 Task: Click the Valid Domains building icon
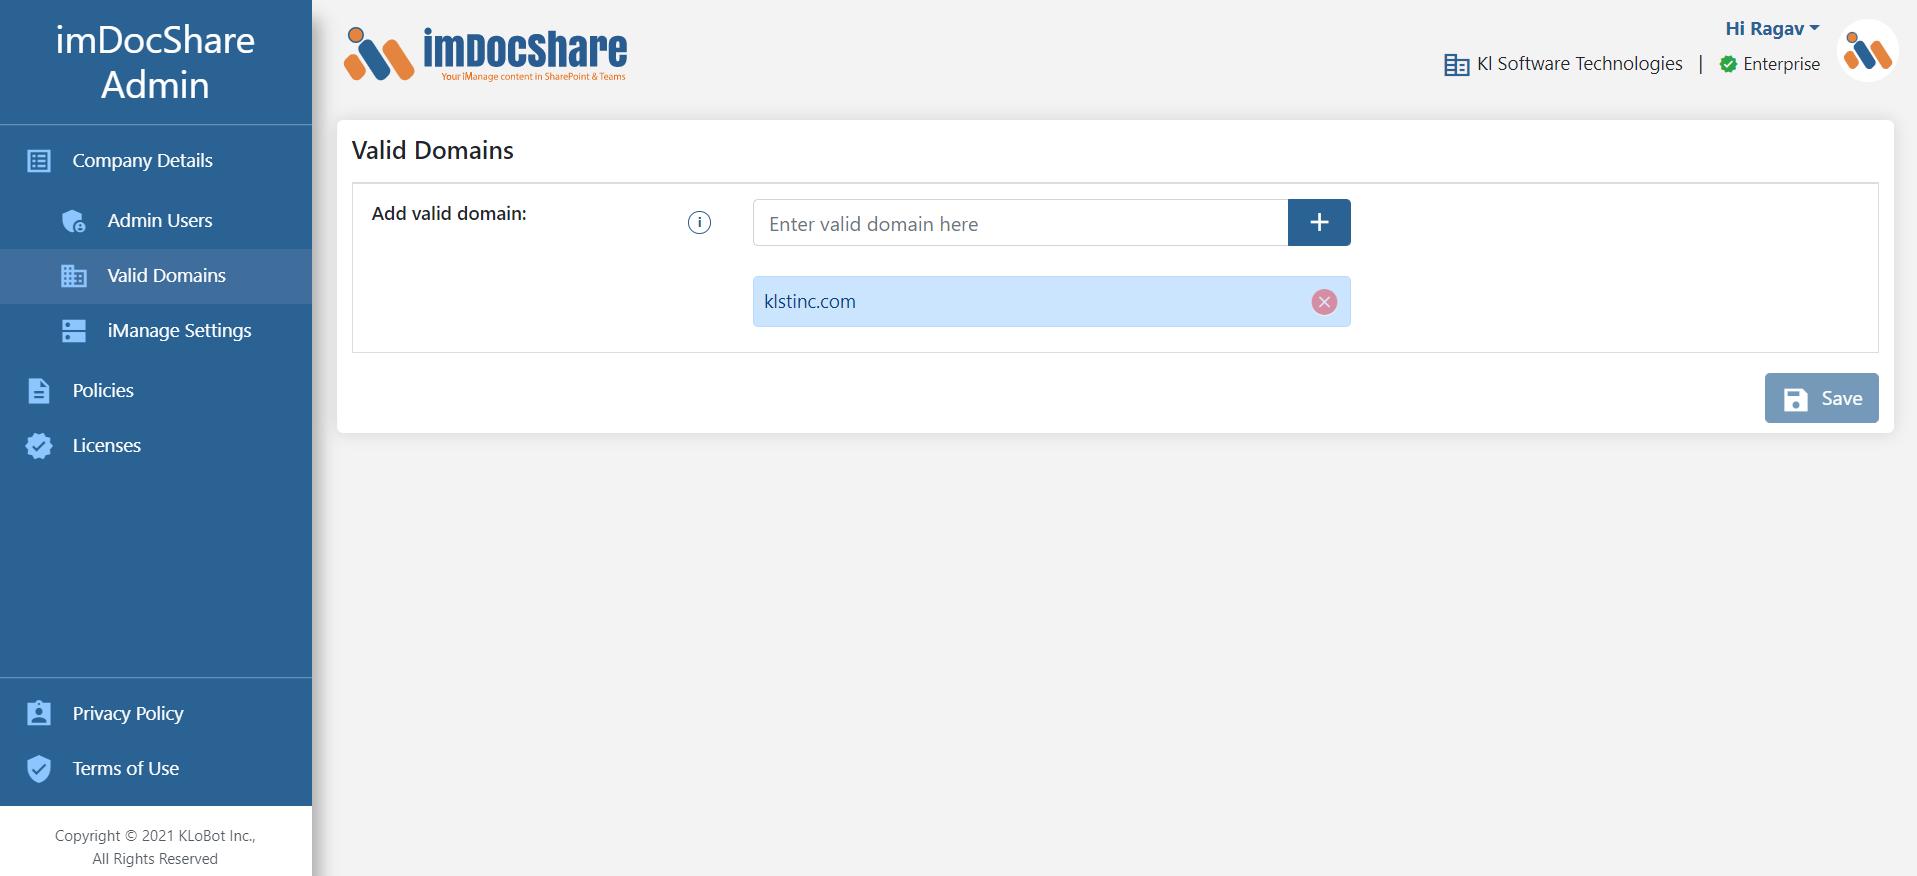(74, 276)
